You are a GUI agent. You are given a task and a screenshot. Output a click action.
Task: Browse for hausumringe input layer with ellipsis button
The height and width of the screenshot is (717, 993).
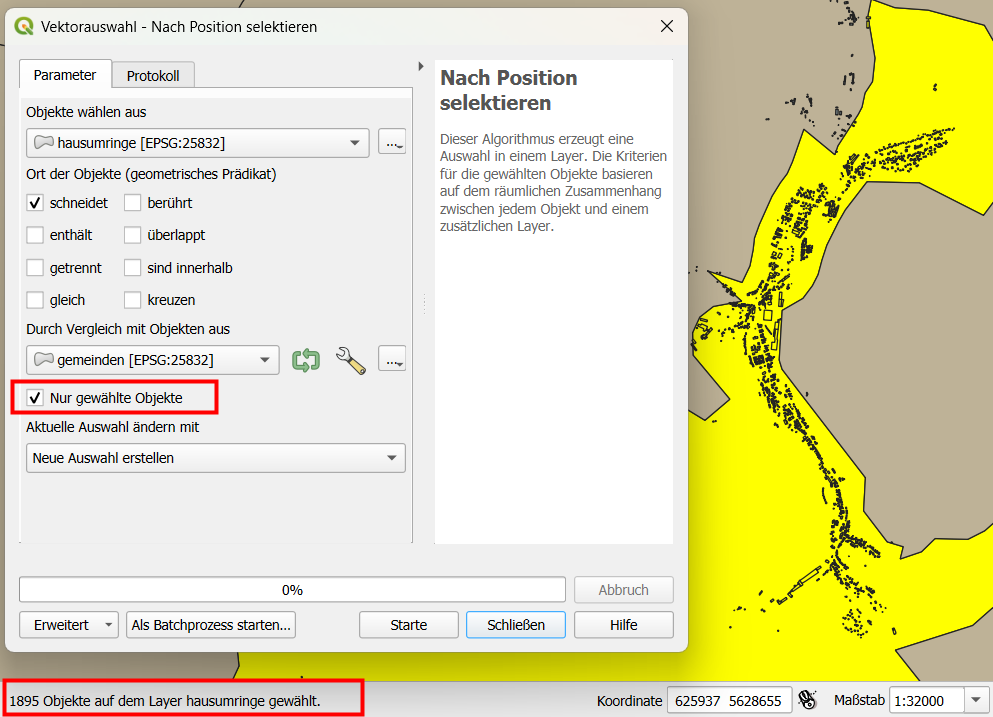click(392, 142)
